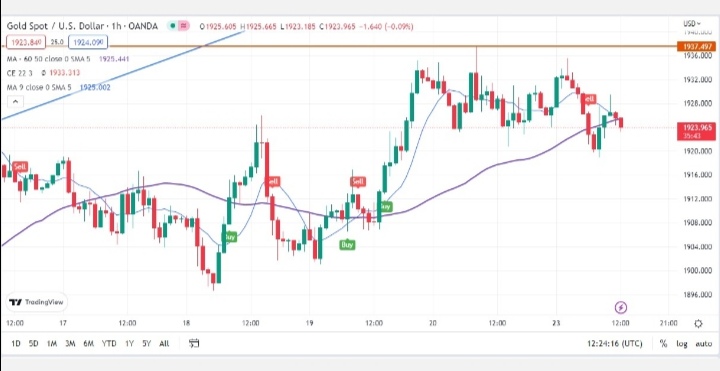Select the YTD time range

[109, 343]
